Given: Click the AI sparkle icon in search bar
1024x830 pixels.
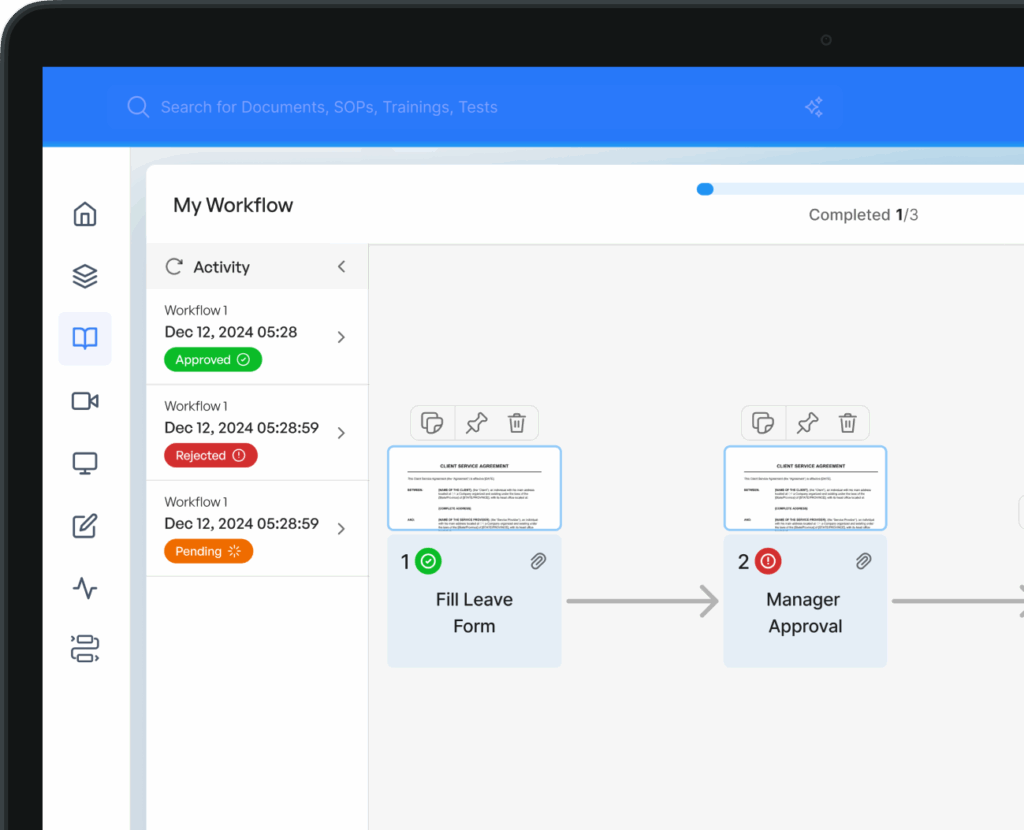Looking at the screenshot, I should [814, 107].
